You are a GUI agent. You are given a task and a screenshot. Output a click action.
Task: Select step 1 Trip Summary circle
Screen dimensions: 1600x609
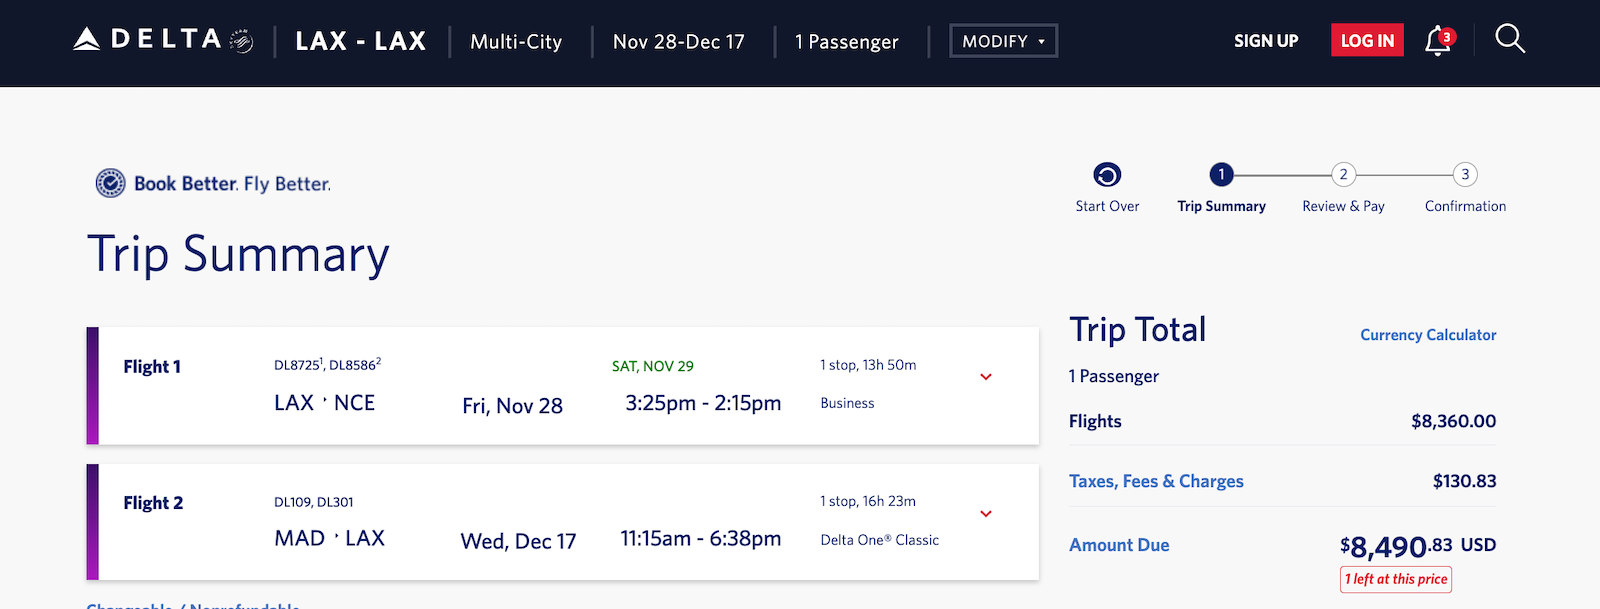[x=1221, y=175]
